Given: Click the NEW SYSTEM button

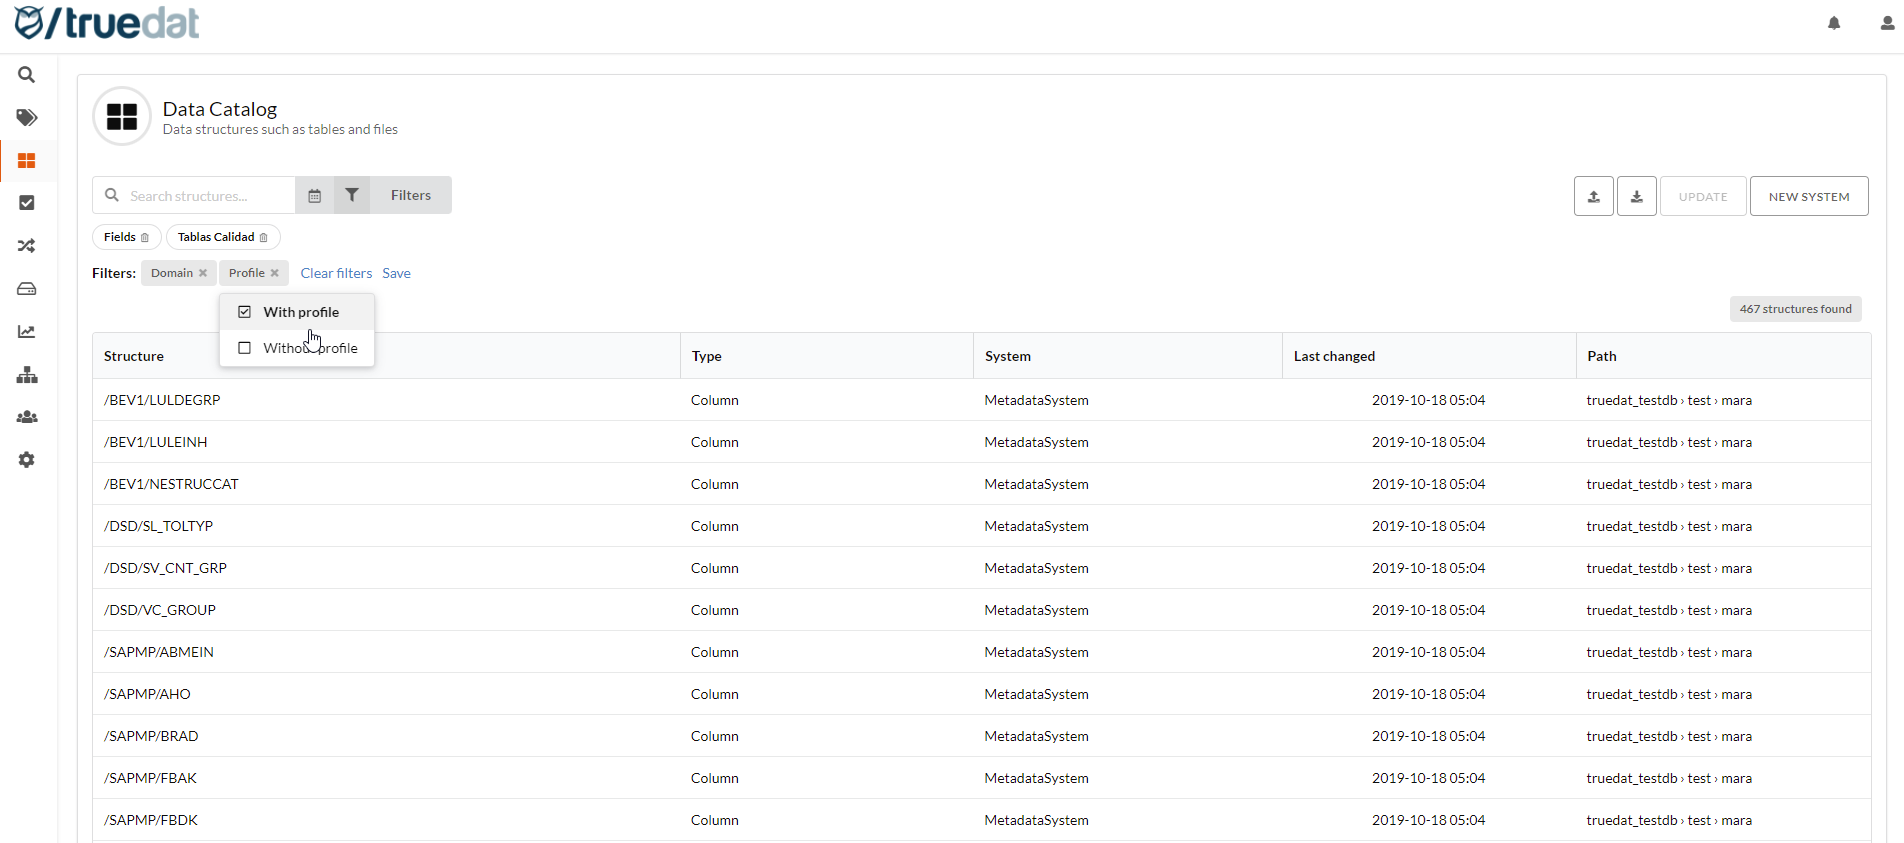Looking at the screenshot, I should coord(1808,197).
